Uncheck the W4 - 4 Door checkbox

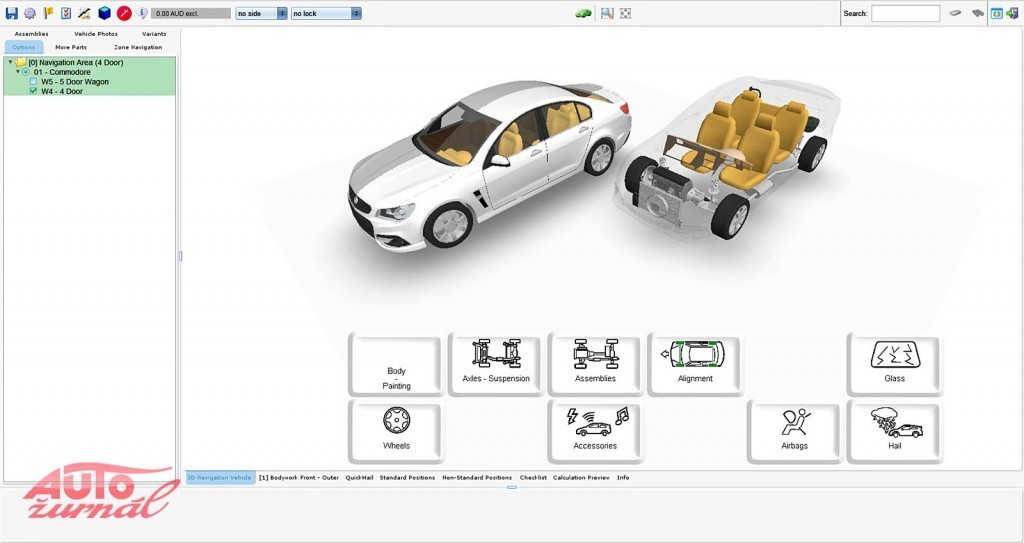tap(33, 91)
